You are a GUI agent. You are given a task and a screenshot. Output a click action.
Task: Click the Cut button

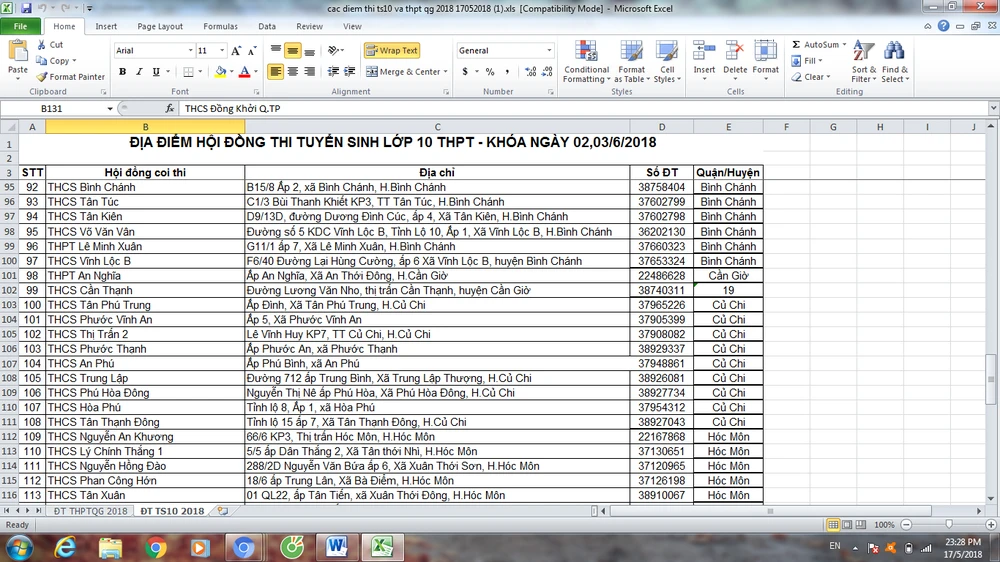(50, 45)
